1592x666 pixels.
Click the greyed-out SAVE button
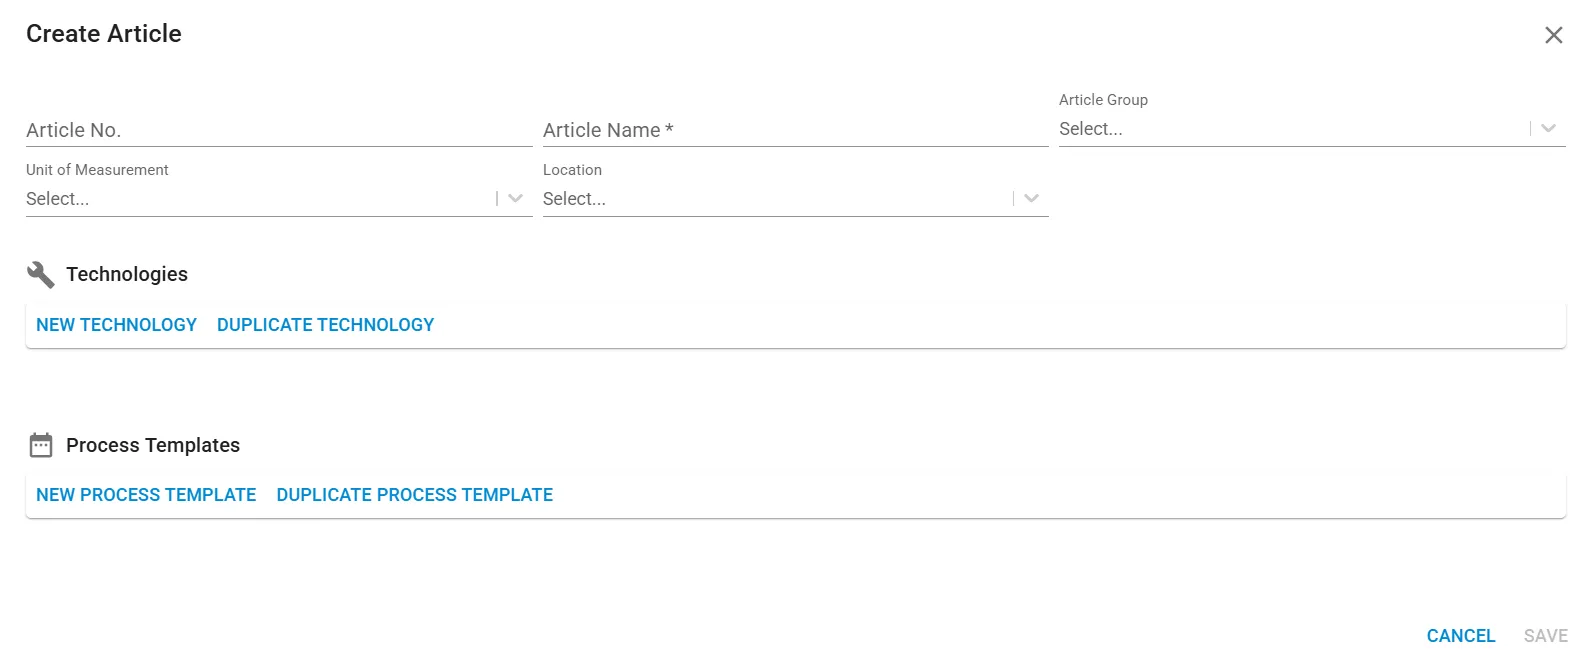[x=1546, y=636]
